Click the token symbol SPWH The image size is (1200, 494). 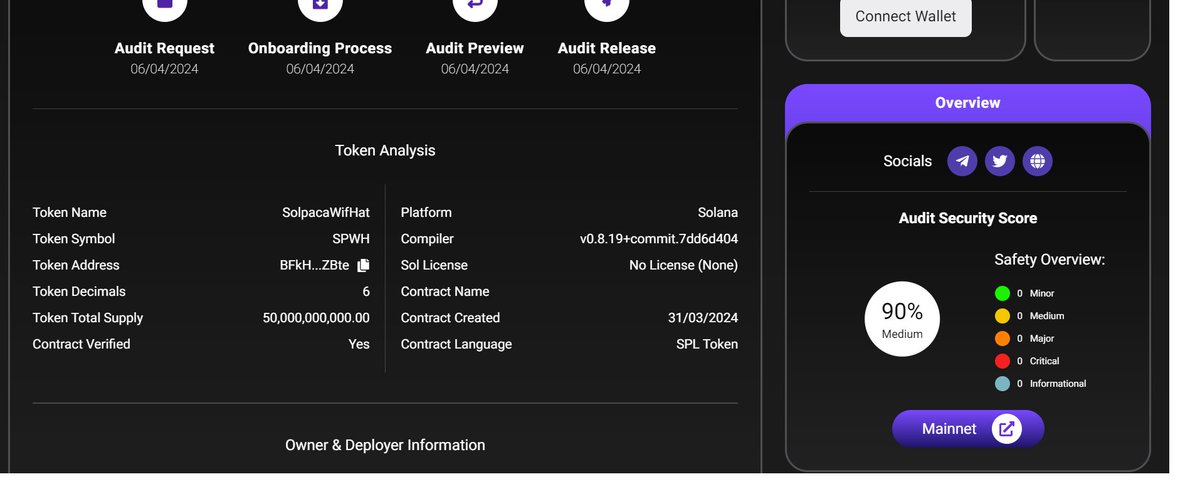click(351, 239)
